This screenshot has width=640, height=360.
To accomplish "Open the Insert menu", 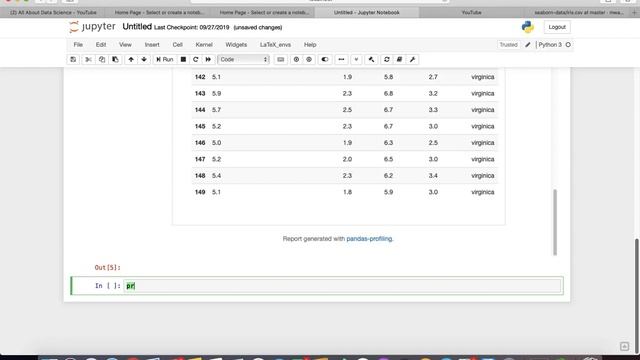I will (x=152, y=45).
